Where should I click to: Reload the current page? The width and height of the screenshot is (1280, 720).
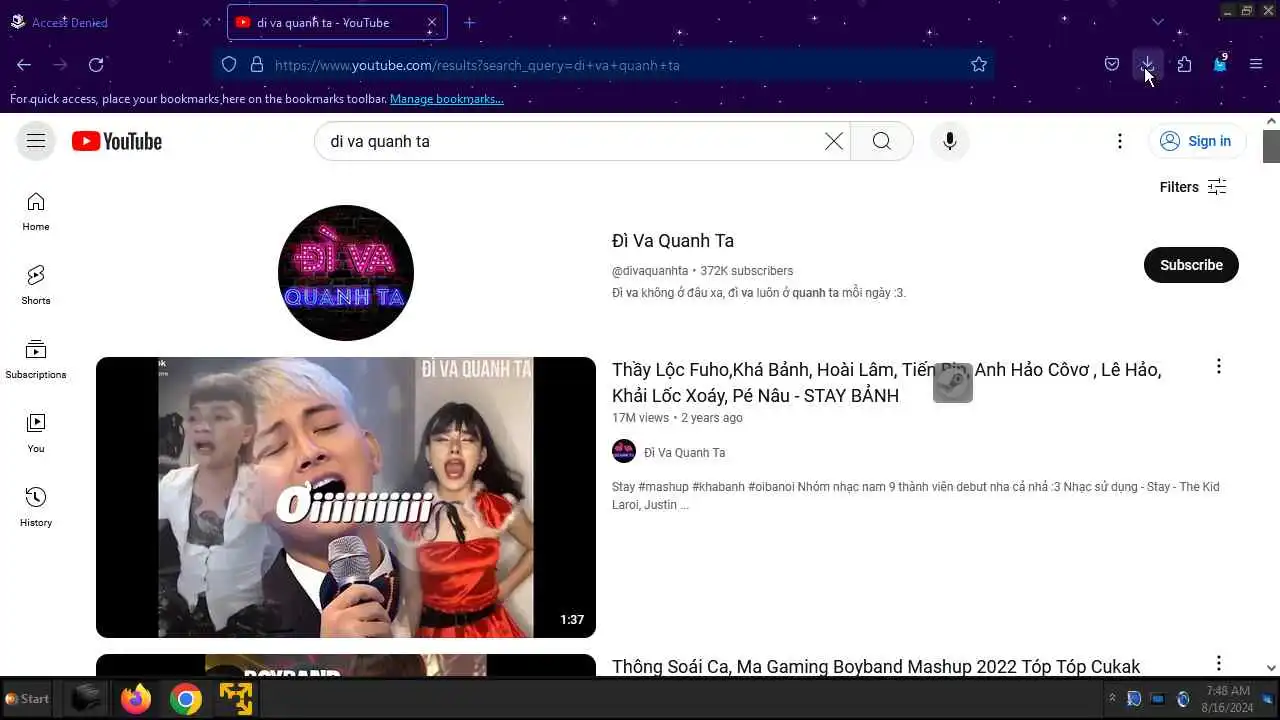click(x=96, y=65)
